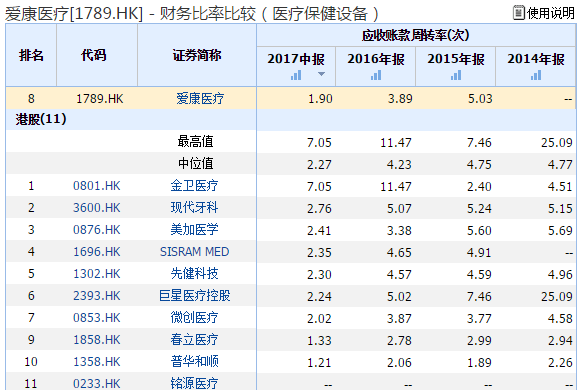579x390 pixels.
Task: Click stock code 0233.HK
Action: click(x=97, y=384)
